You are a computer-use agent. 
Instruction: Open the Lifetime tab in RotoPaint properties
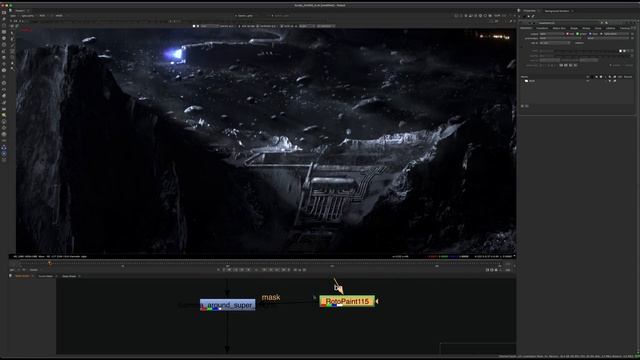(x=610, y=28)
